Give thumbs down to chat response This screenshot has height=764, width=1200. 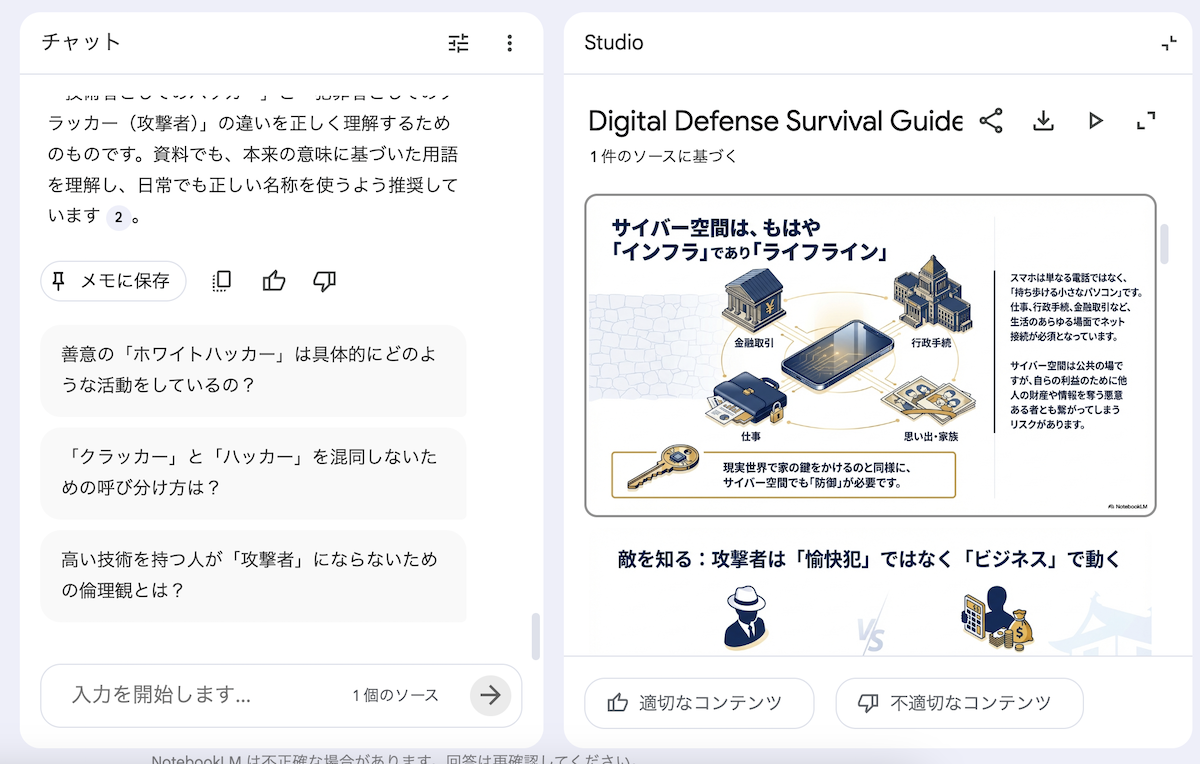click(x=324, y=281)
